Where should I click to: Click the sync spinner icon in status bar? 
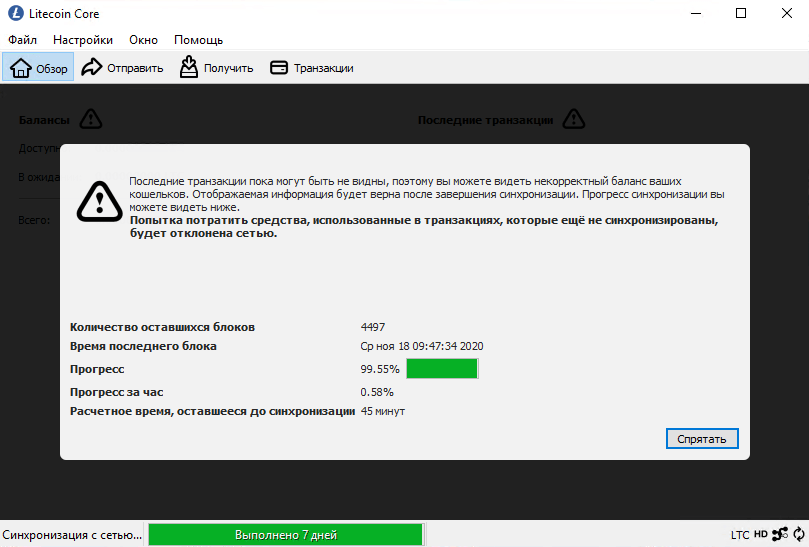coord(797,535)
